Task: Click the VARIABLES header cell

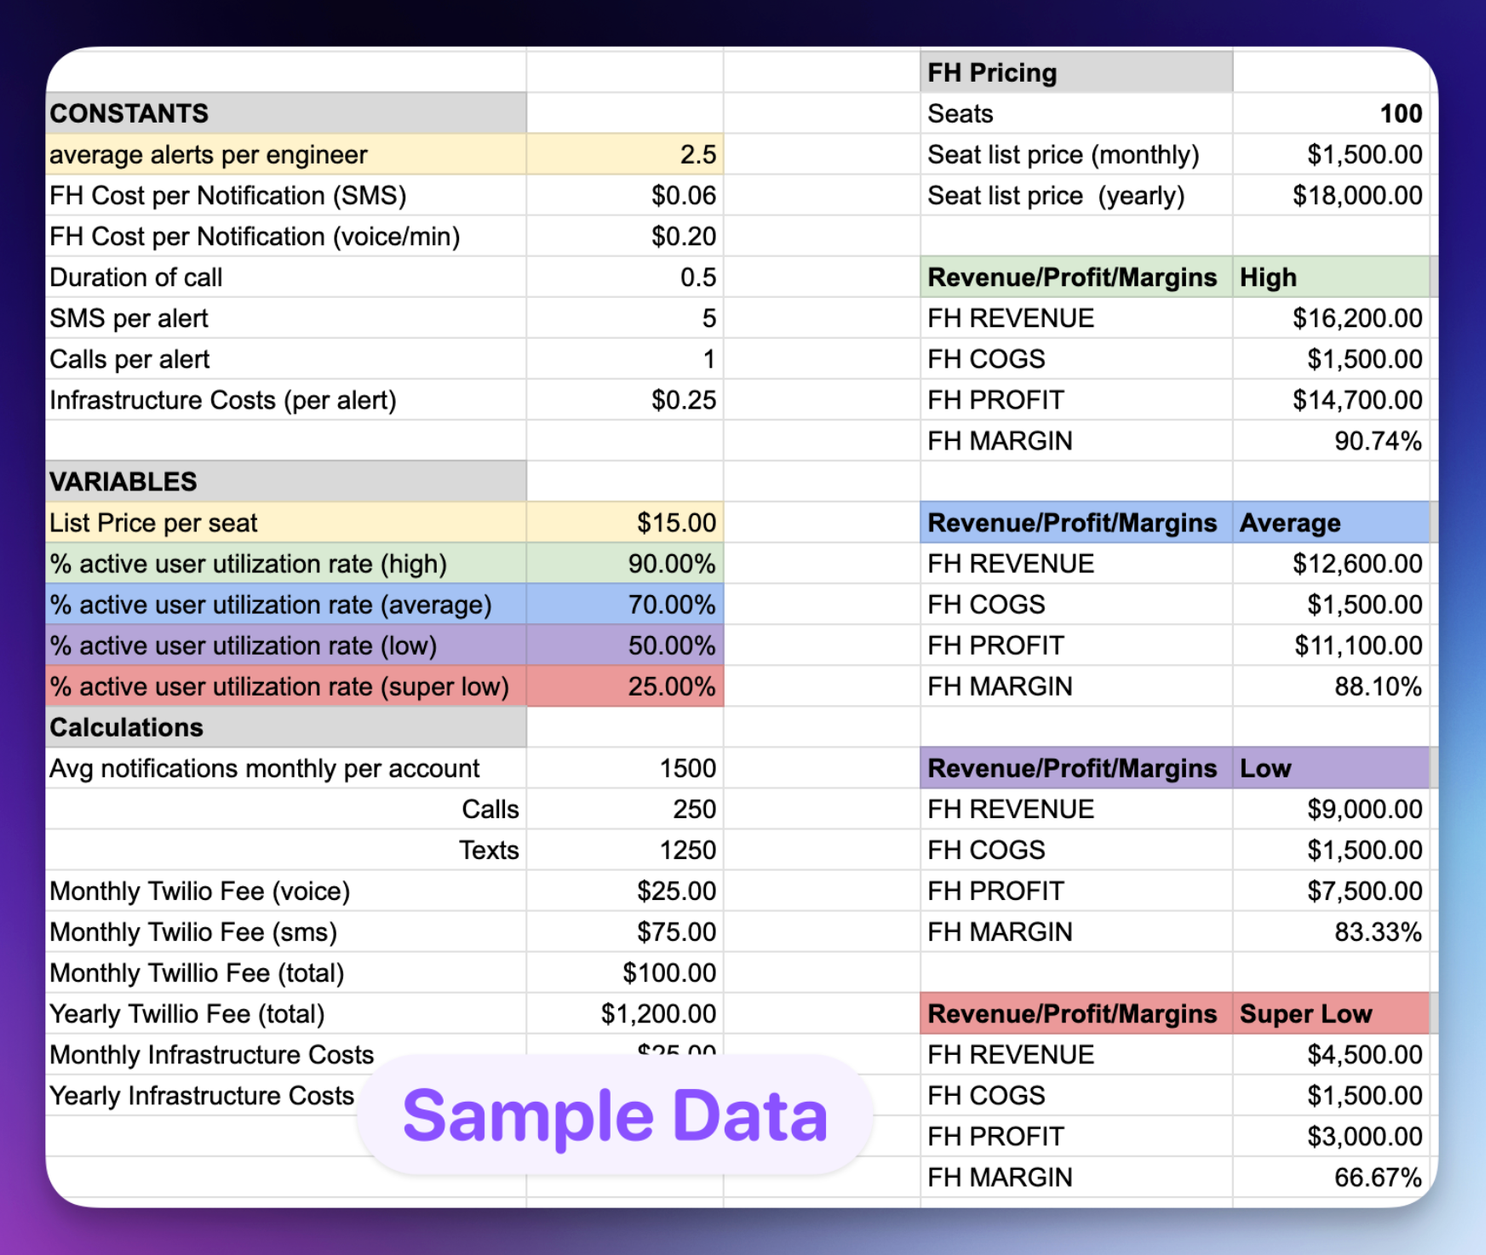Action: click(x=286, y=481)
